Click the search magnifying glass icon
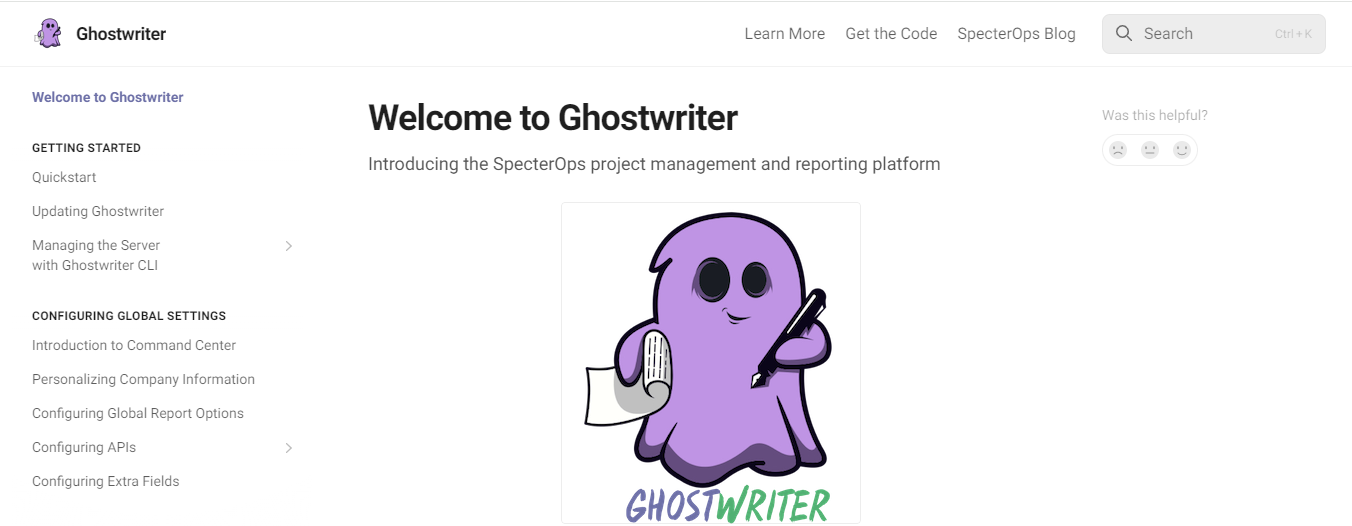 point(1124,34)
